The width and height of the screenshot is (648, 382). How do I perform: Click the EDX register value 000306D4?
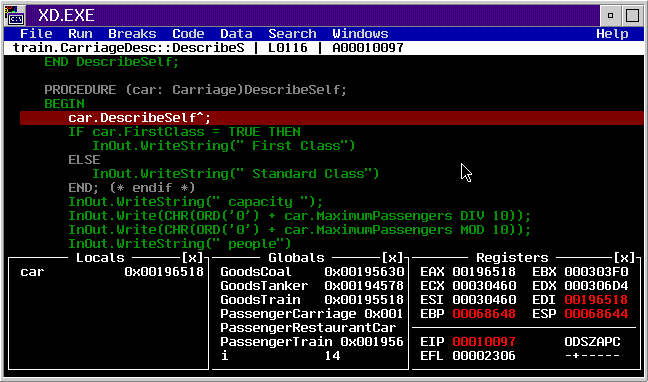[596, 286]
